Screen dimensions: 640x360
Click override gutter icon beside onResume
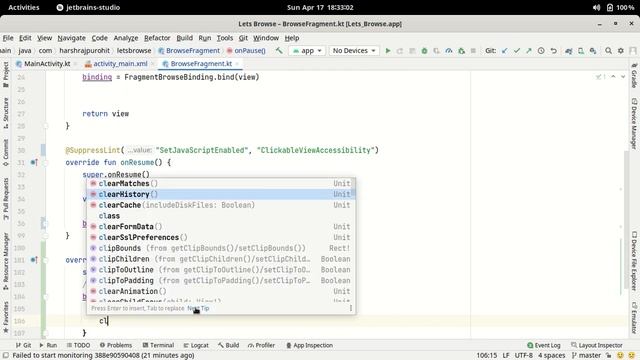tap(34, 162)
